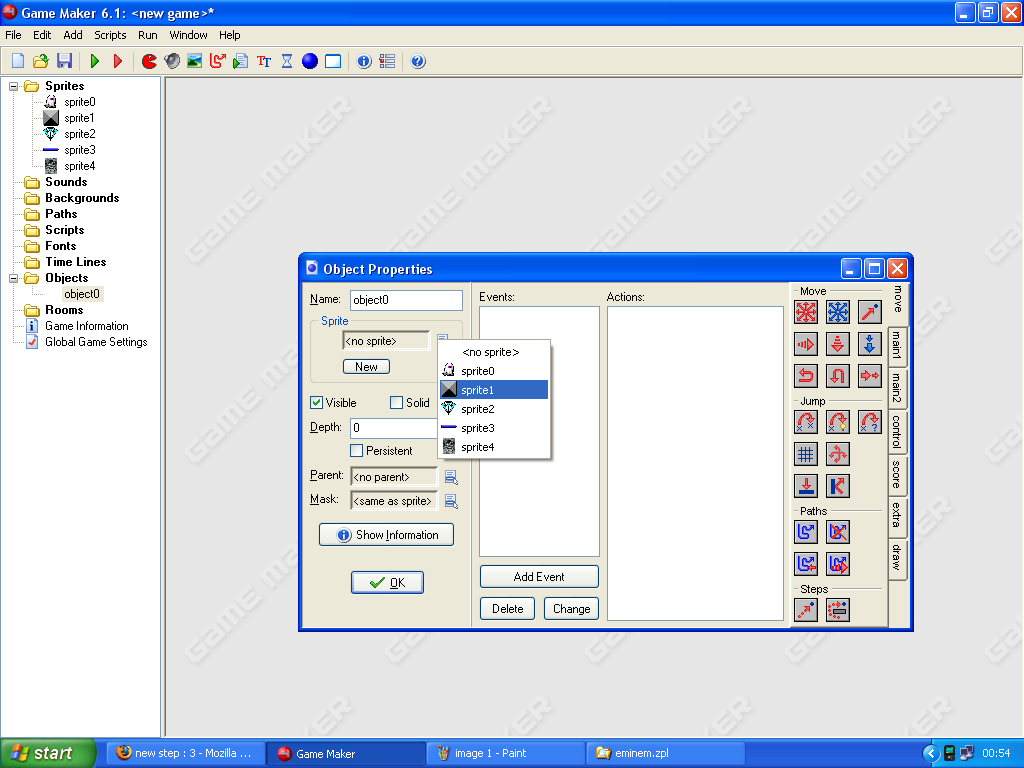The height and width of the screenshot is (768, 1024).
Task: Select Set horizontal speed action
Action: click(x=806, y=344)
